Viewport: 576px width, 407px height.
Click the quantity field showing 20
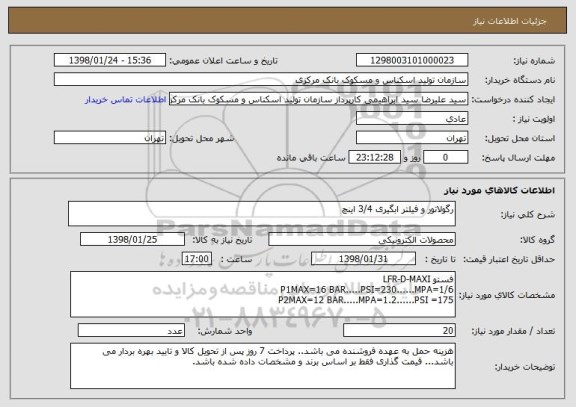pyautogui.click(x=399, y=331)
